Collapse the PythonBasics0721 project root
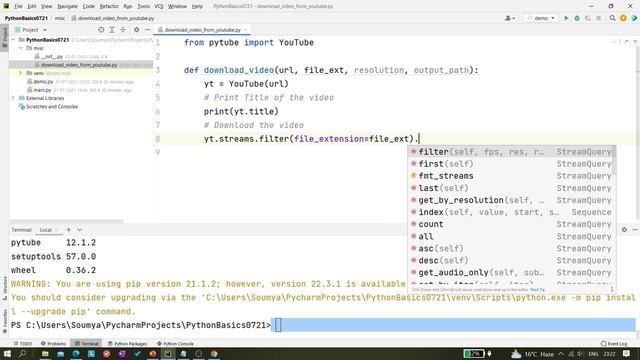The width and height of the screenshot is (640, 360). click(14, 40)
